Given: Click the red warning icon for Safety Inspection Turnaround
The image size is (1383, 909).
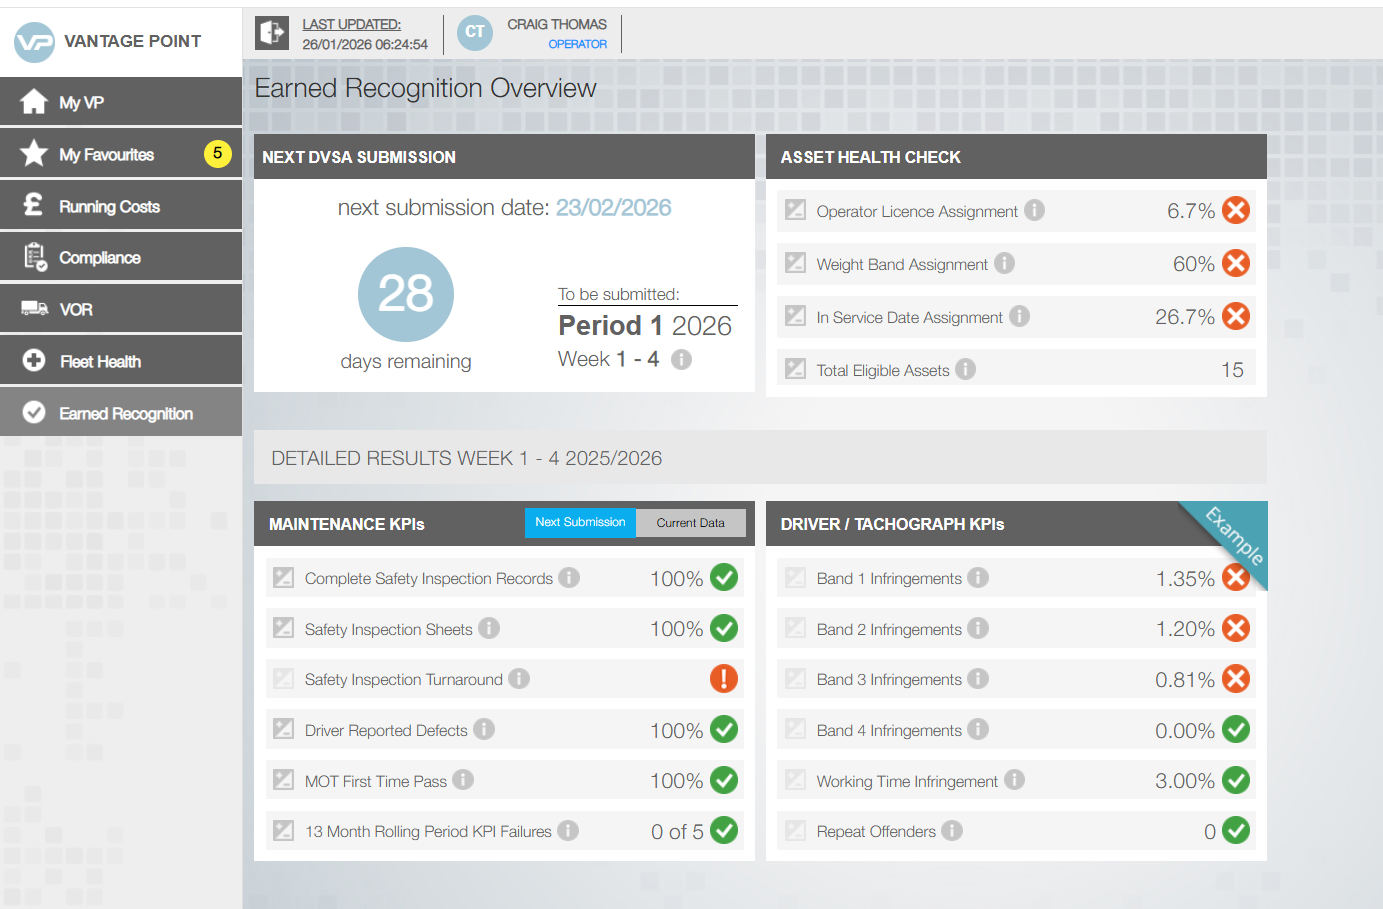Looking at the screenshot, I should click(x=724, y=679).
